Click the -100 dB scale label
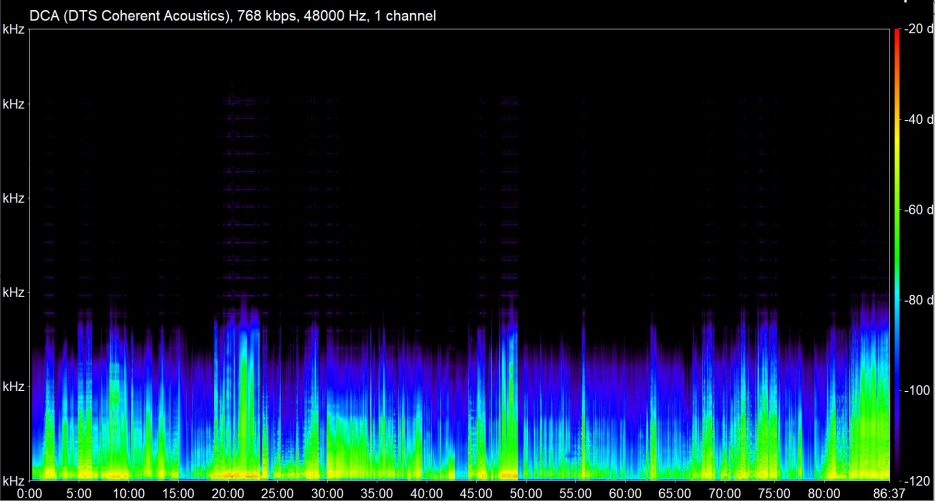Image resolution: width=935 pixels, height=501 pixels. 918,390
